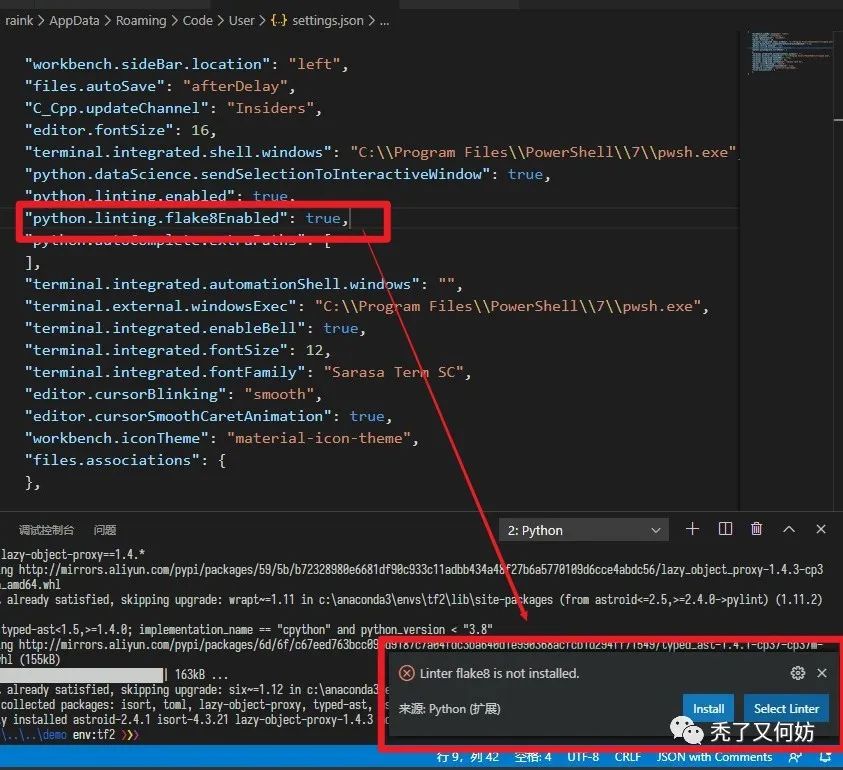Click indentation status 空格: 4
The height and width of the screenshot is (770, 843).
(x=532, y=757)
